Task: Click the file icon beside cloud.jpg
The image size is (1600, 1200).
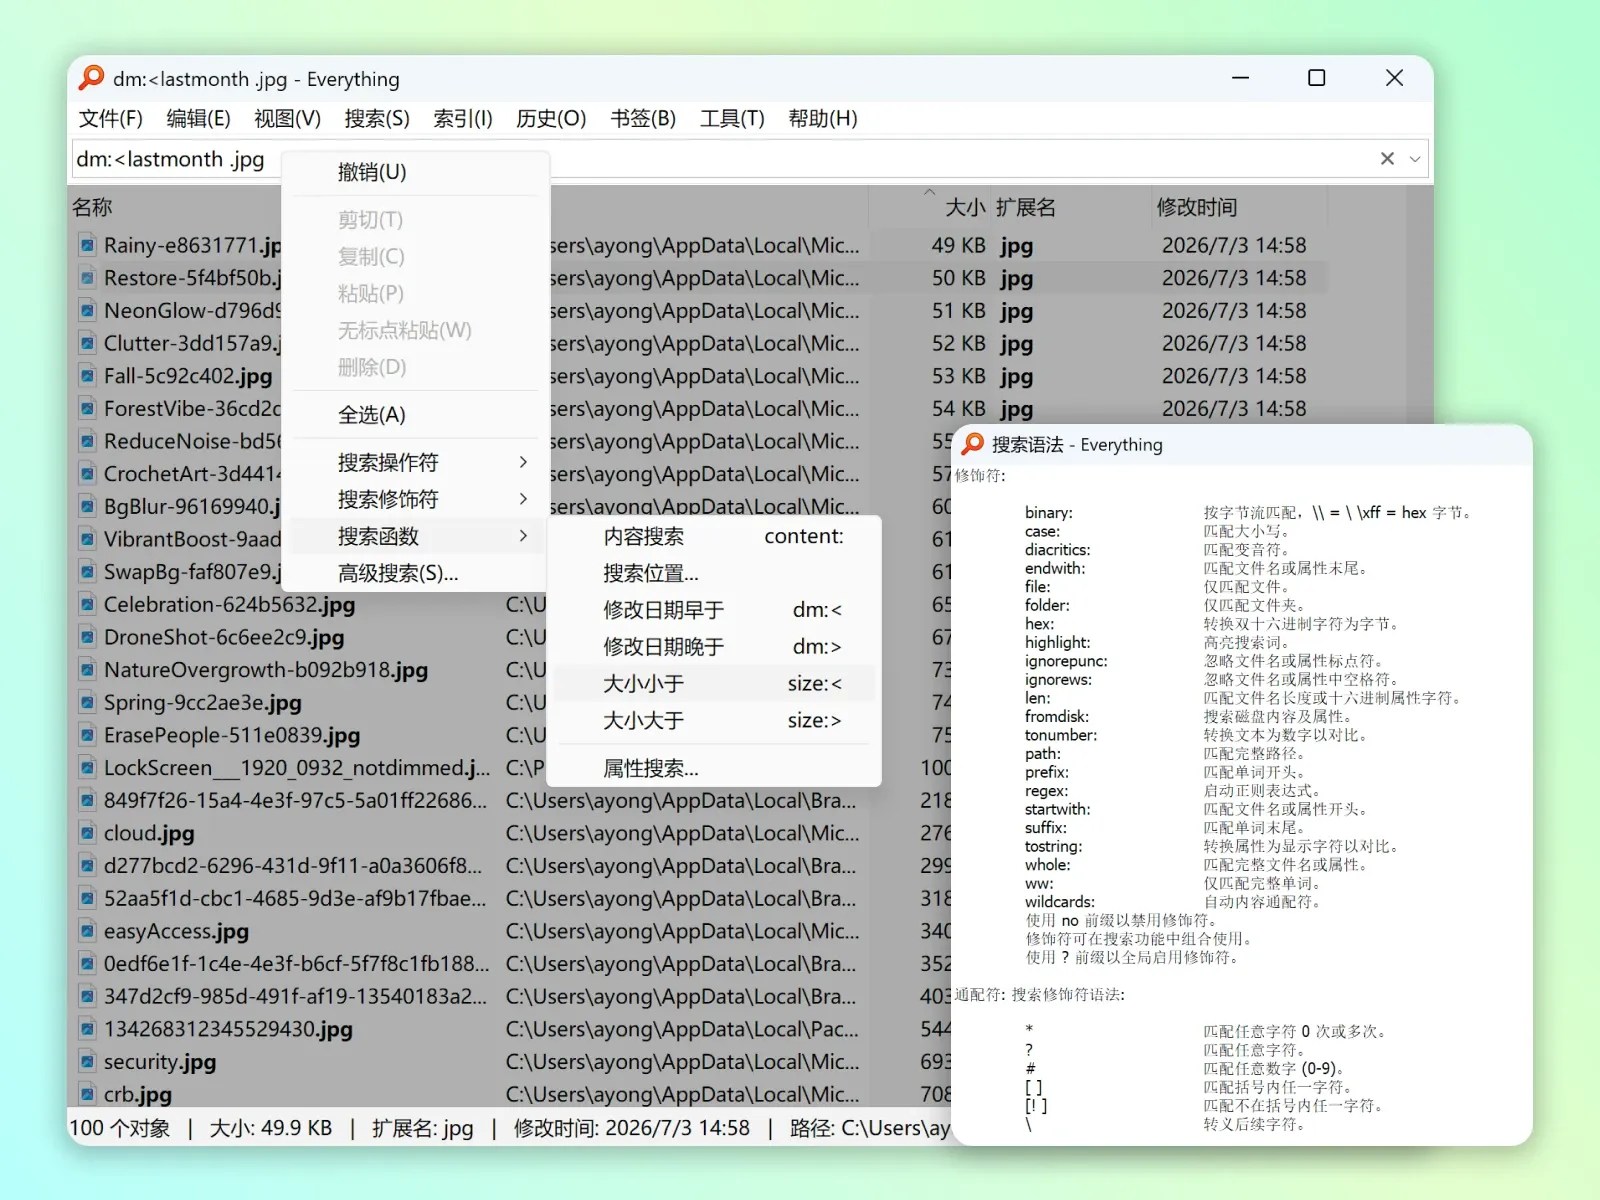Action: pyautogui.click(x=88, y=833)
